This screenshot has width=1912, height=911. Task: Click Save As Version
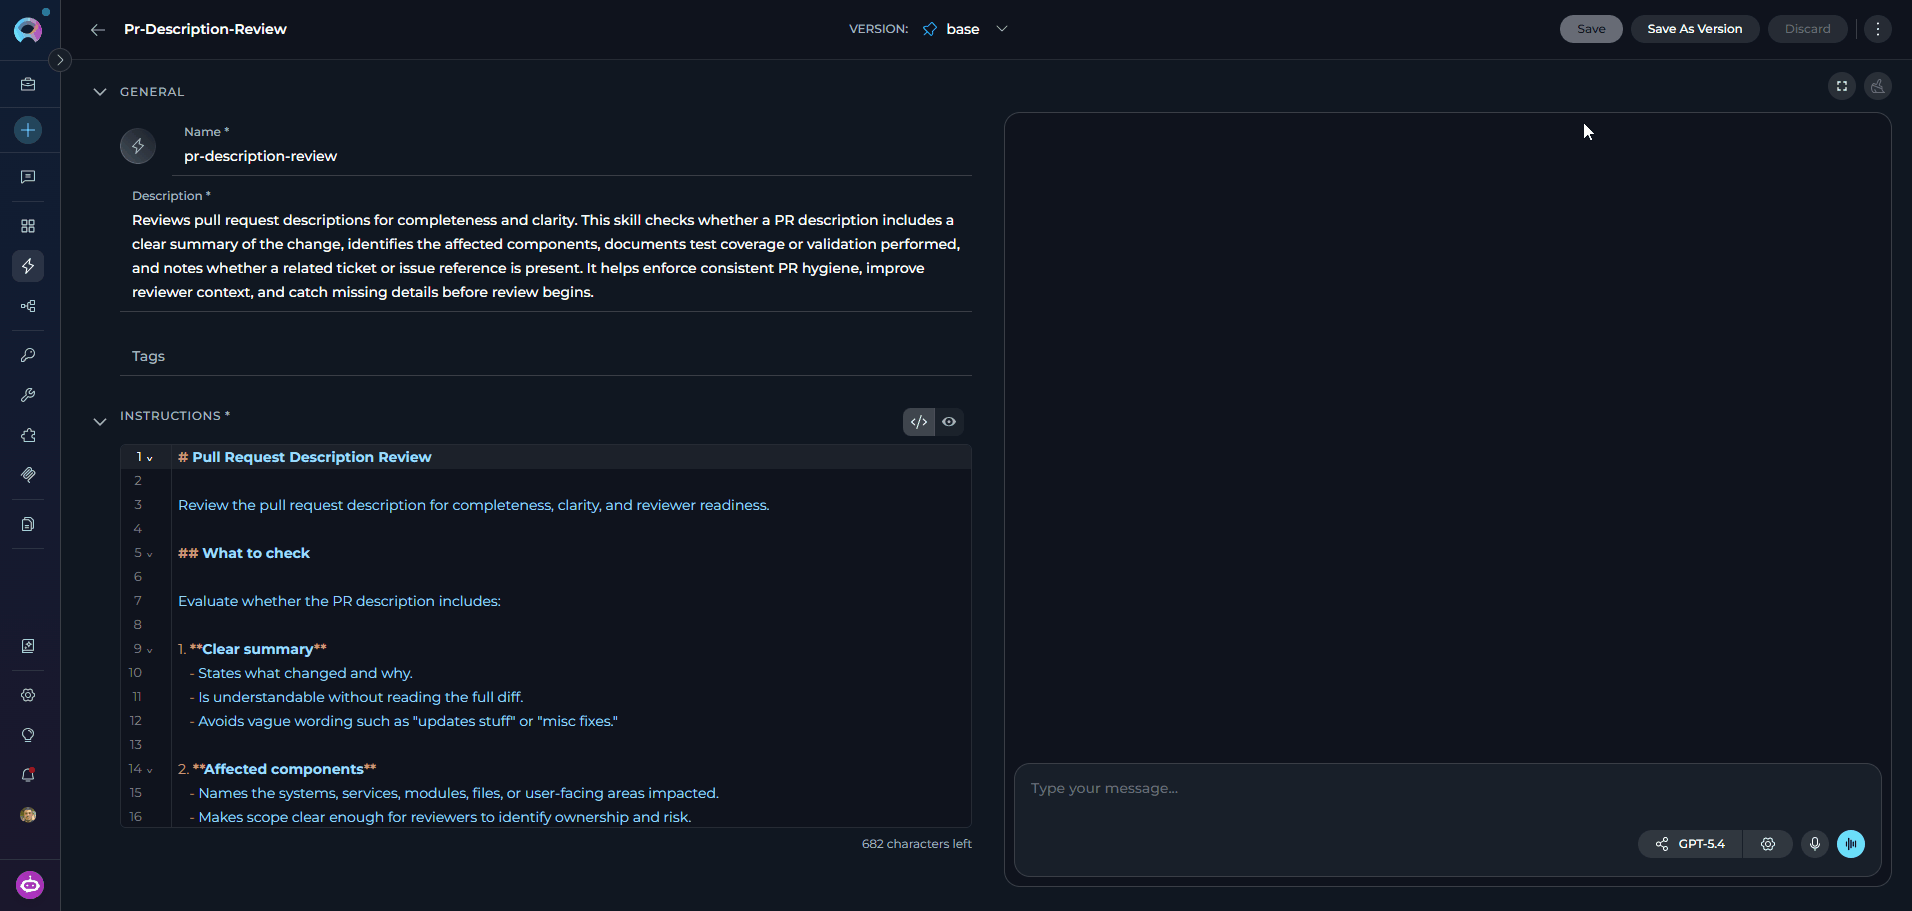[x=1695, y=29]
